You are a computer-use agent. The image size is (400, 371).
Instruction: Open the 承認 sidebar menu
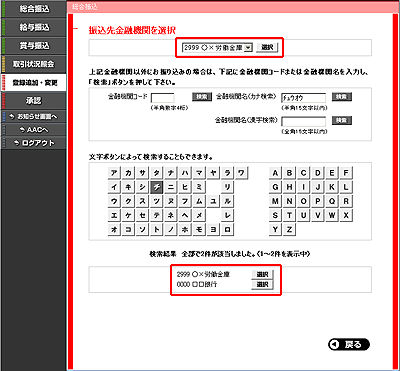coord(34,101)
